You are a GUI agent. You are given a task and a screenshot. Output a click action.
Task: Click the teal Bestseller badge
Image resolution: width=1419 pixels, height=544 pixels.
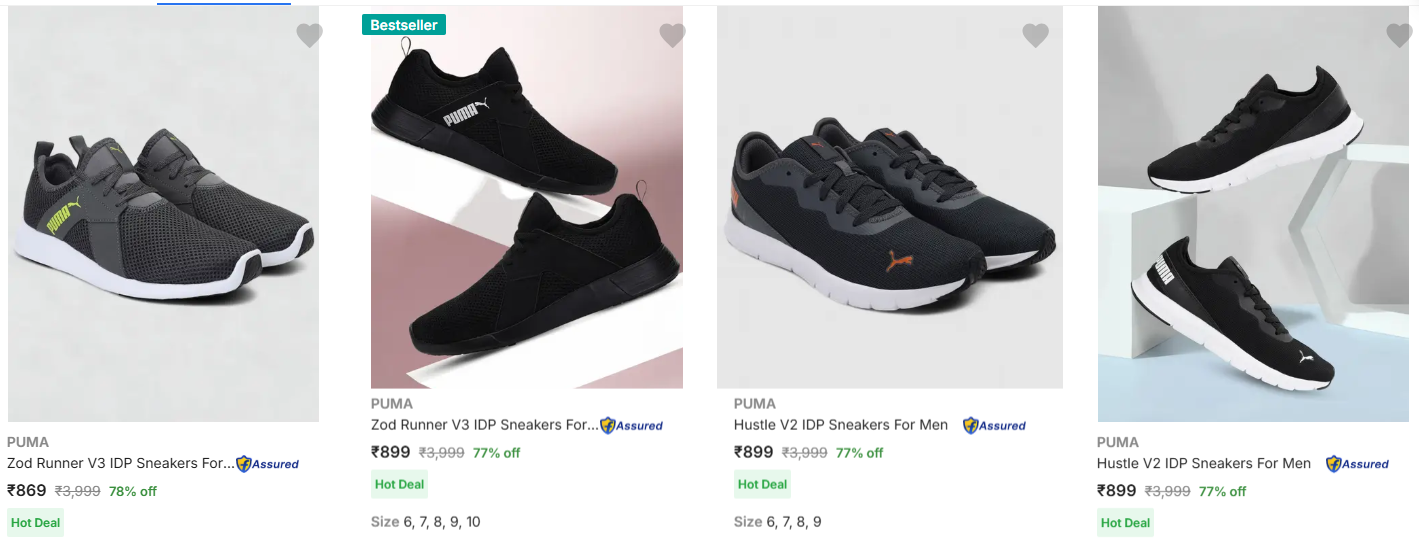point(403,25)
